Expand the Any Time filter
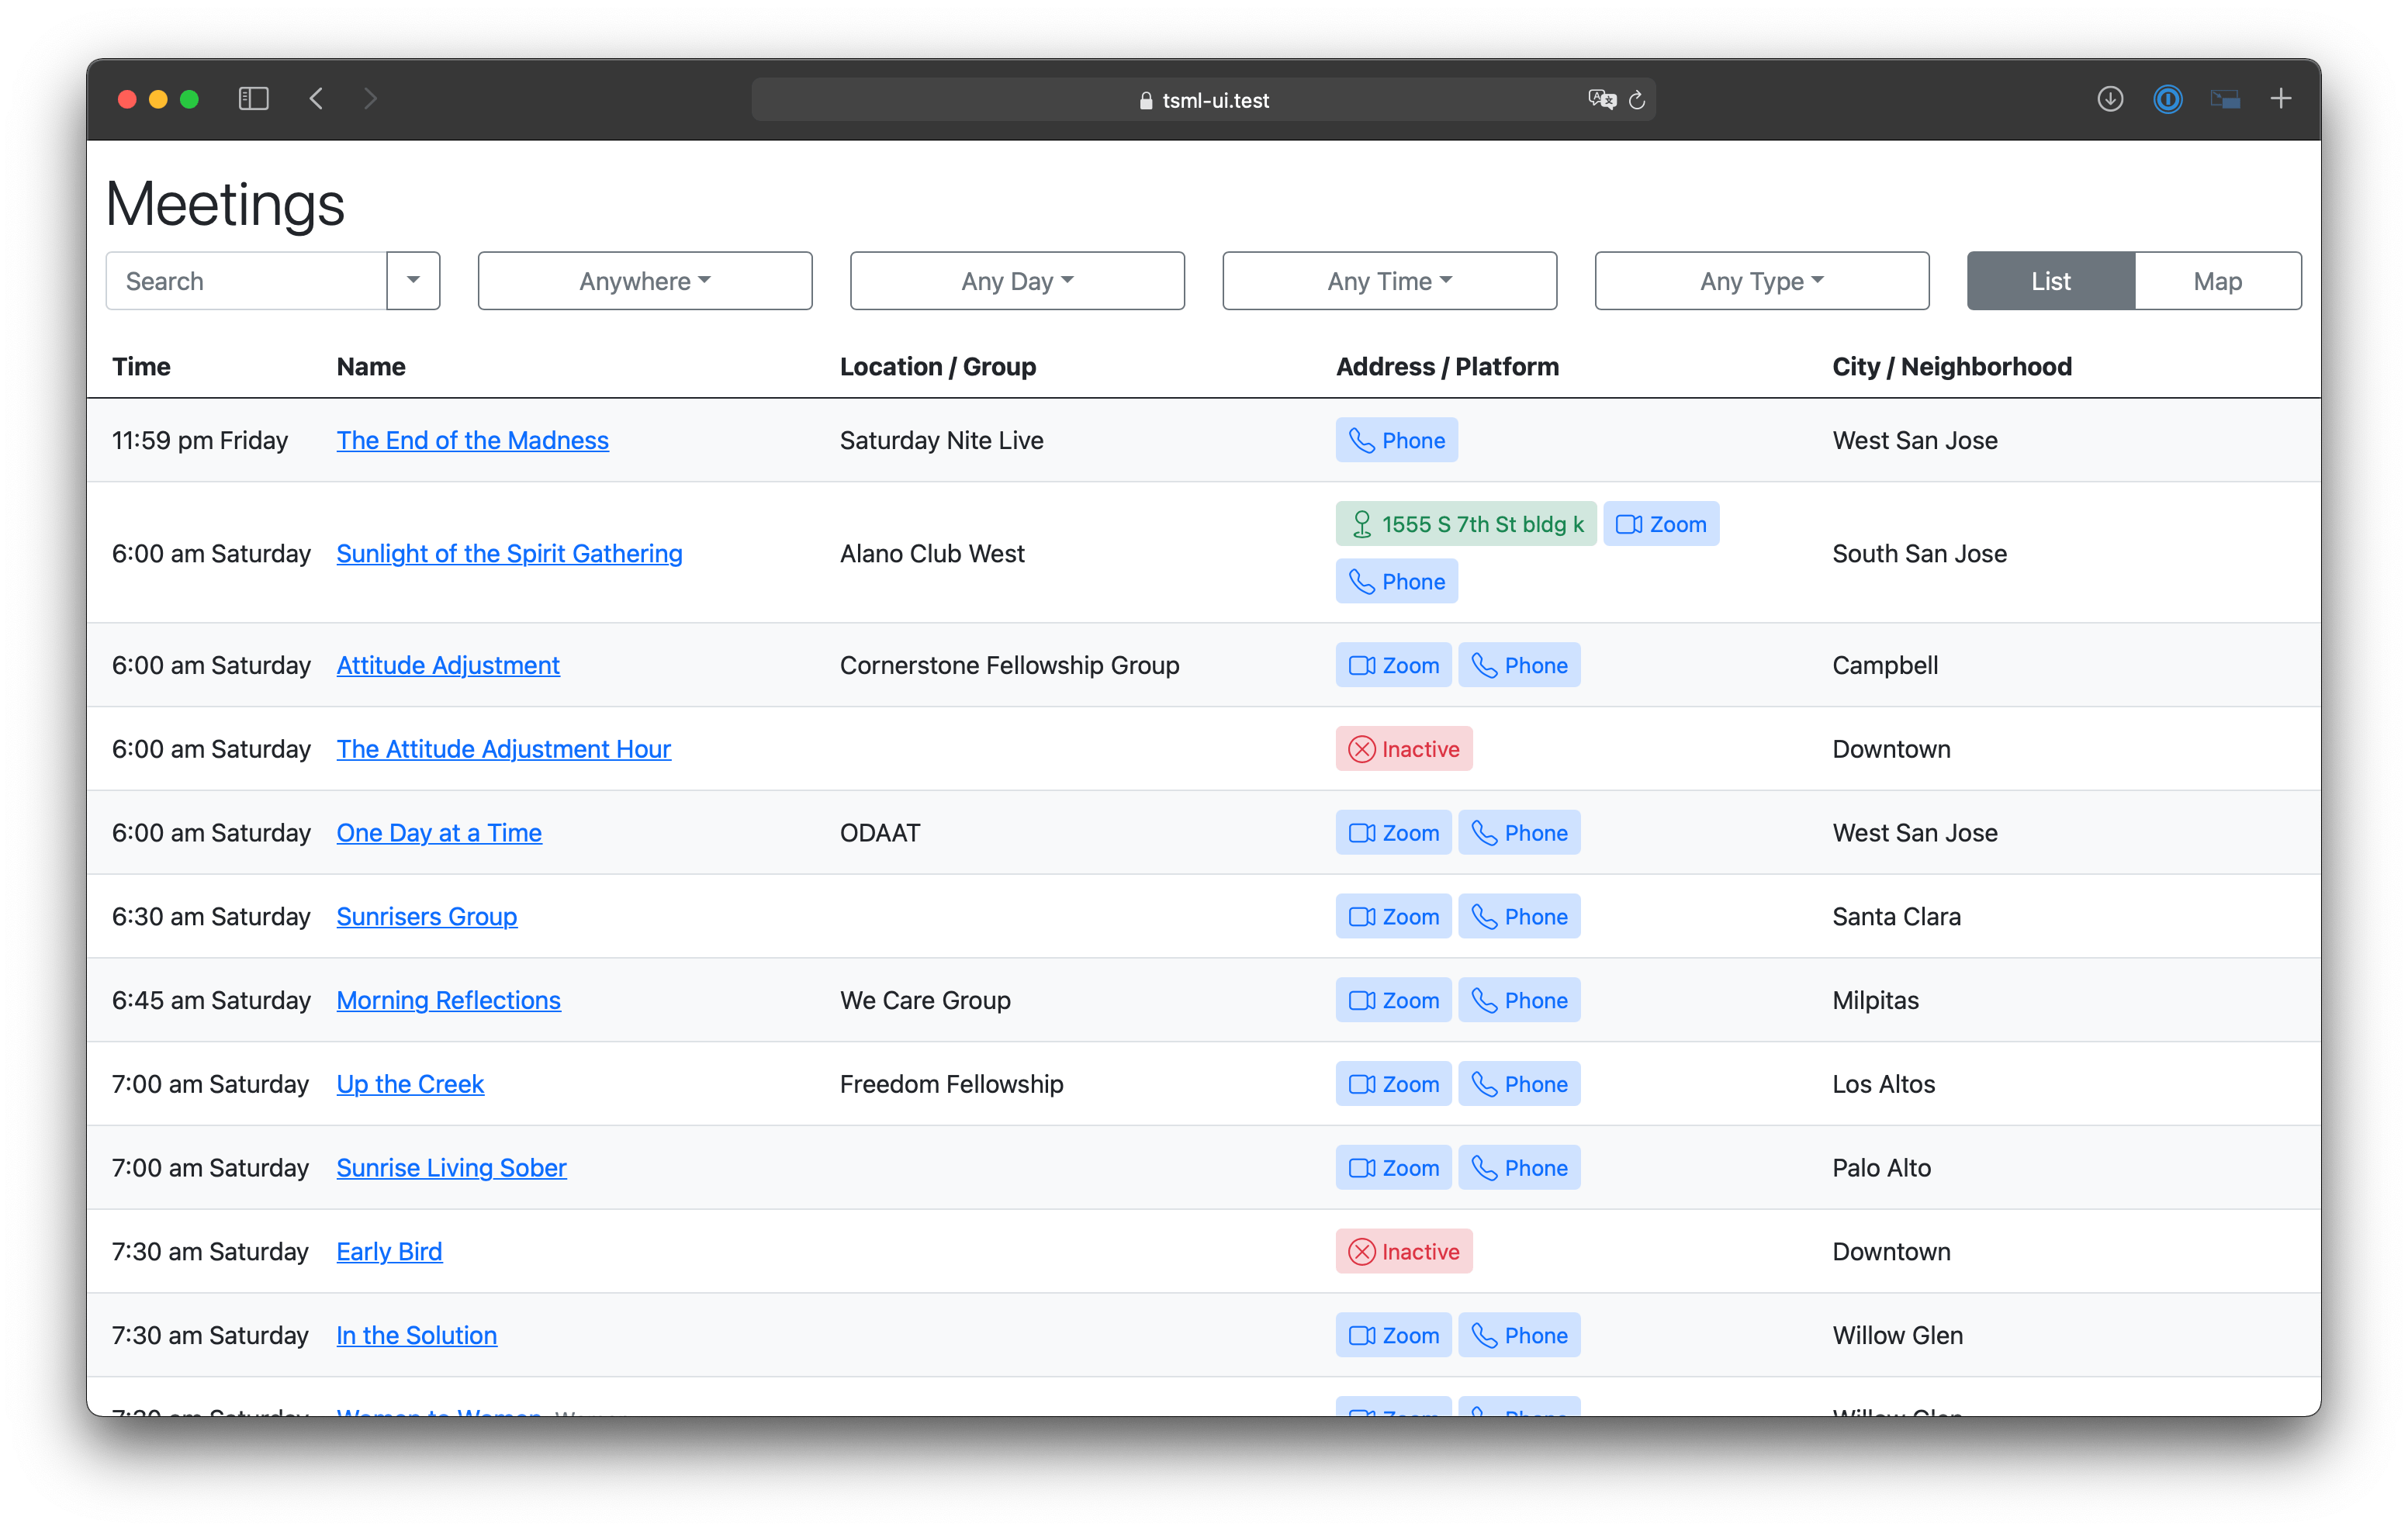This screenshot has height=1531, width=2408. point(1388,281)
